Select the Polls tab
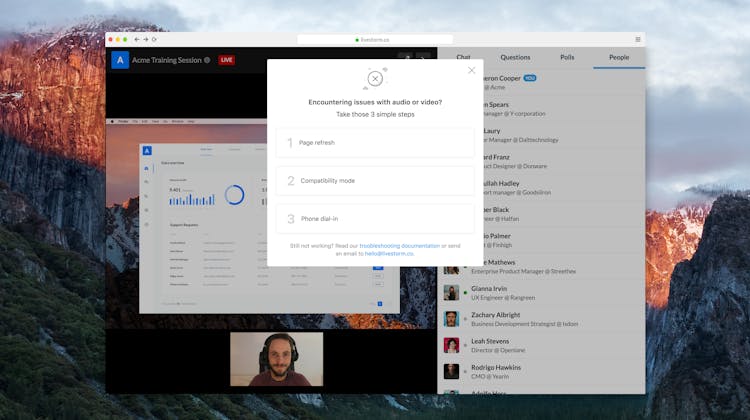Image resolution: width=750 pixels, height=420 pixels. tap(567, 58)
